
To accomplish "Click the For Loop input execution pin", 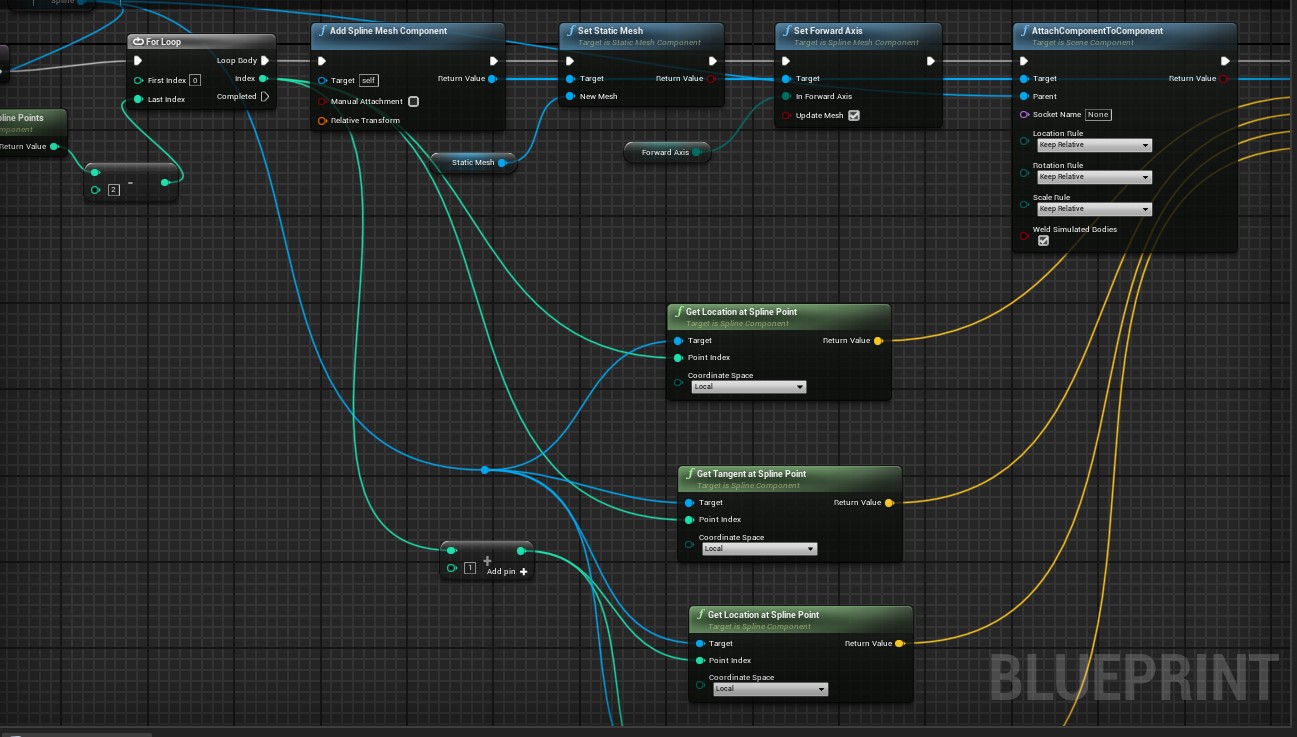I will point(138,61).
